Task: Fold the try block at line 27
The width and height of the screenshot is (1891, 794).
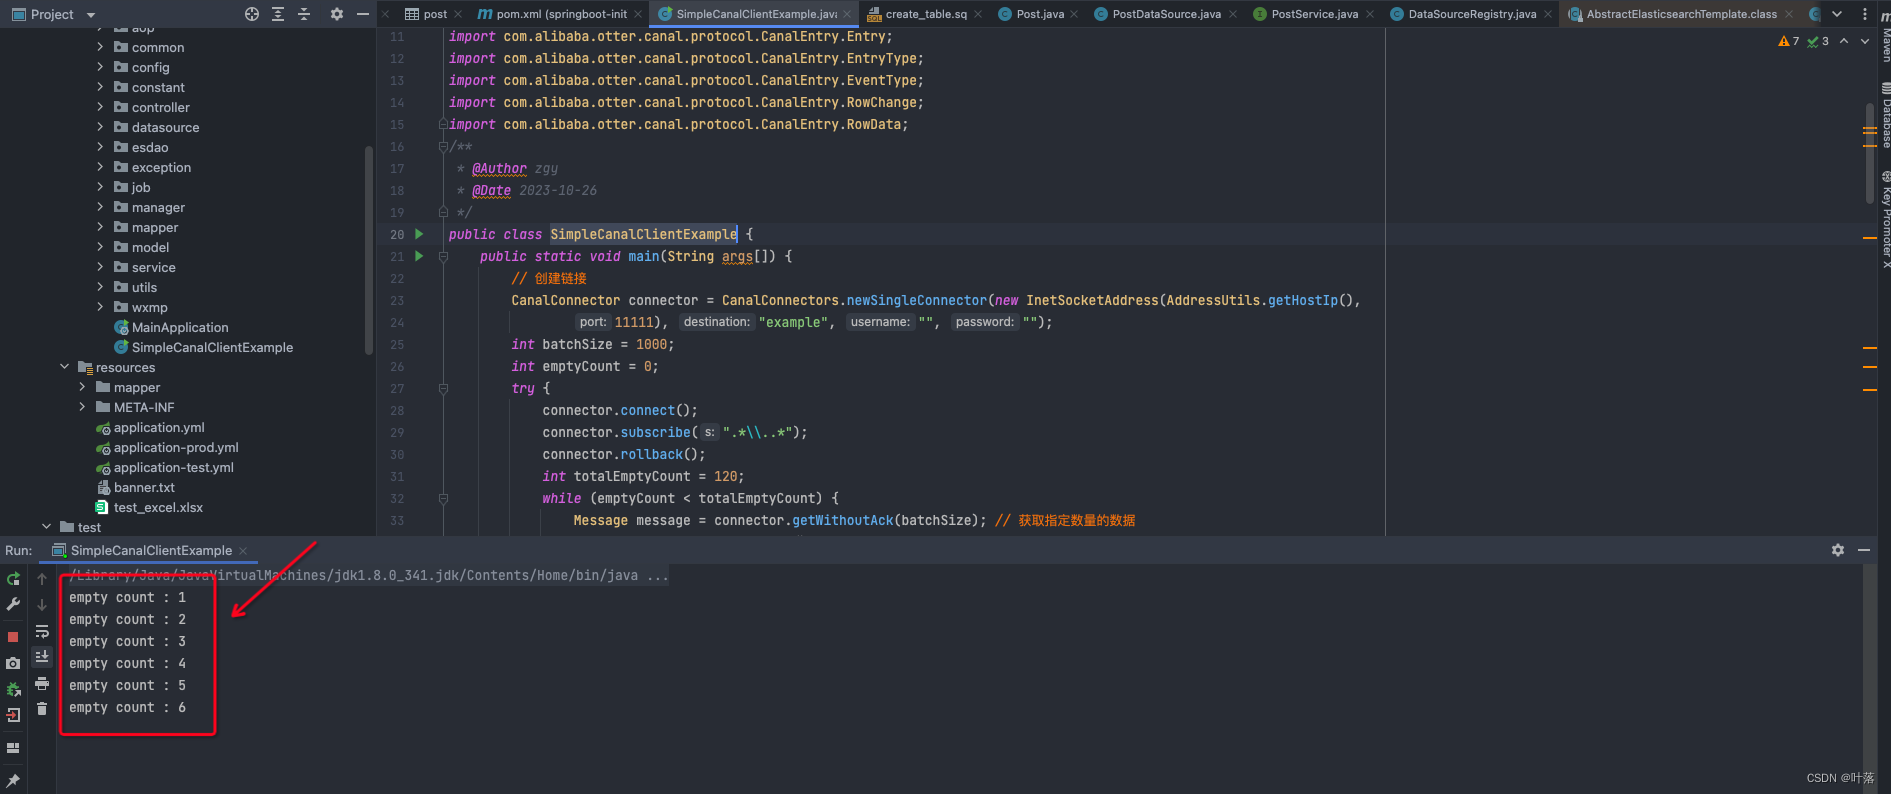Action: point(443,388)
